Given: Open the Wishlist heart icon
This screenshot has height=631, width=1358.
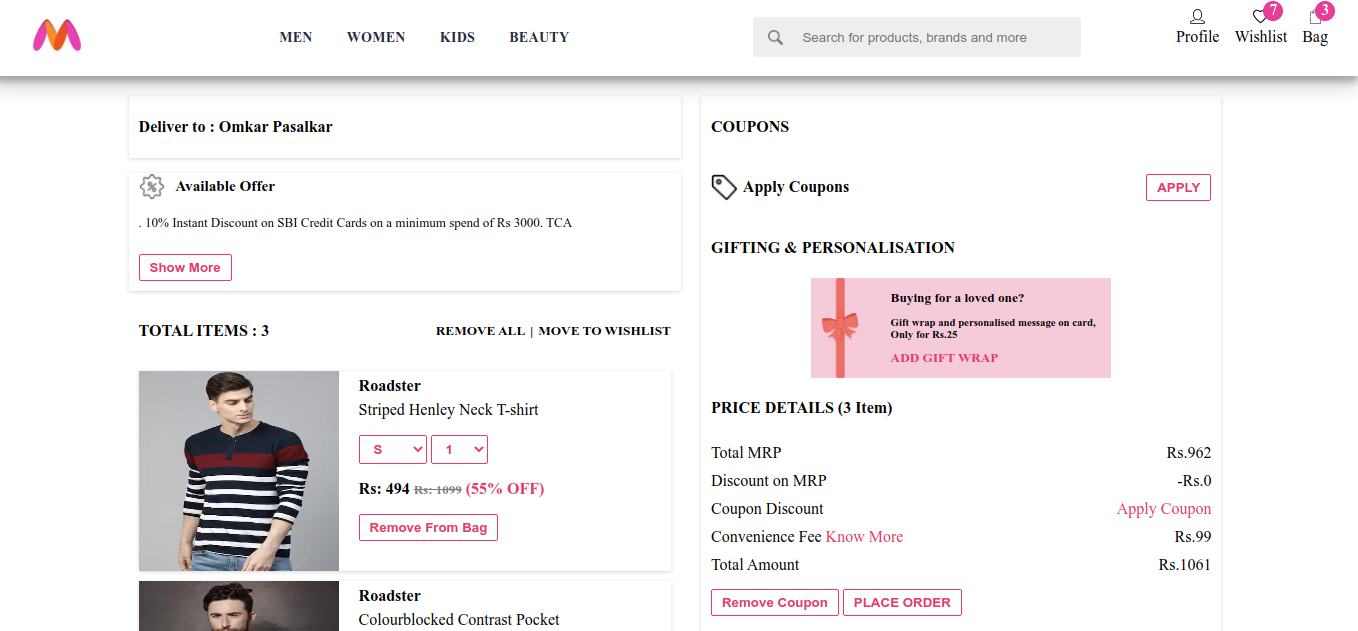Looking at the screenshot, I should 1260,17.
